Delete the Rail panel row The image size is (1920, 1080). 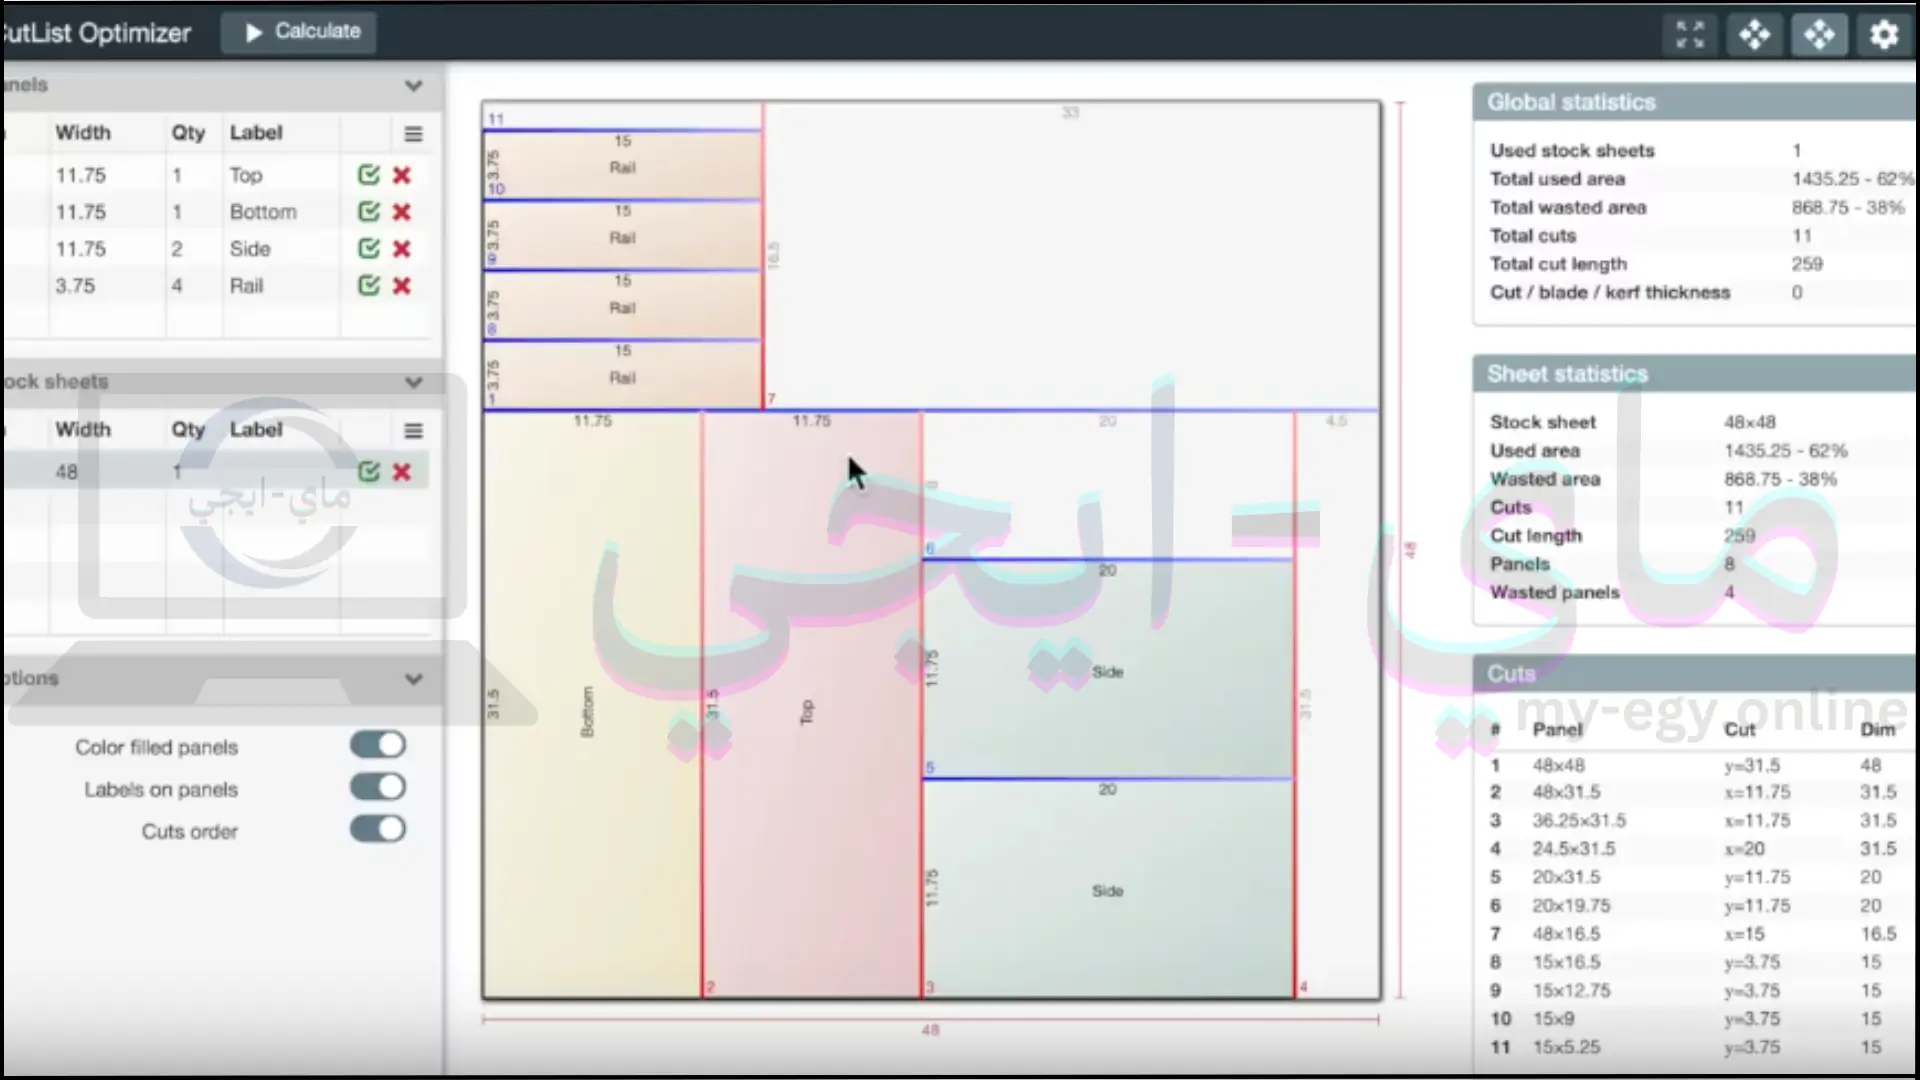(402, 286)
